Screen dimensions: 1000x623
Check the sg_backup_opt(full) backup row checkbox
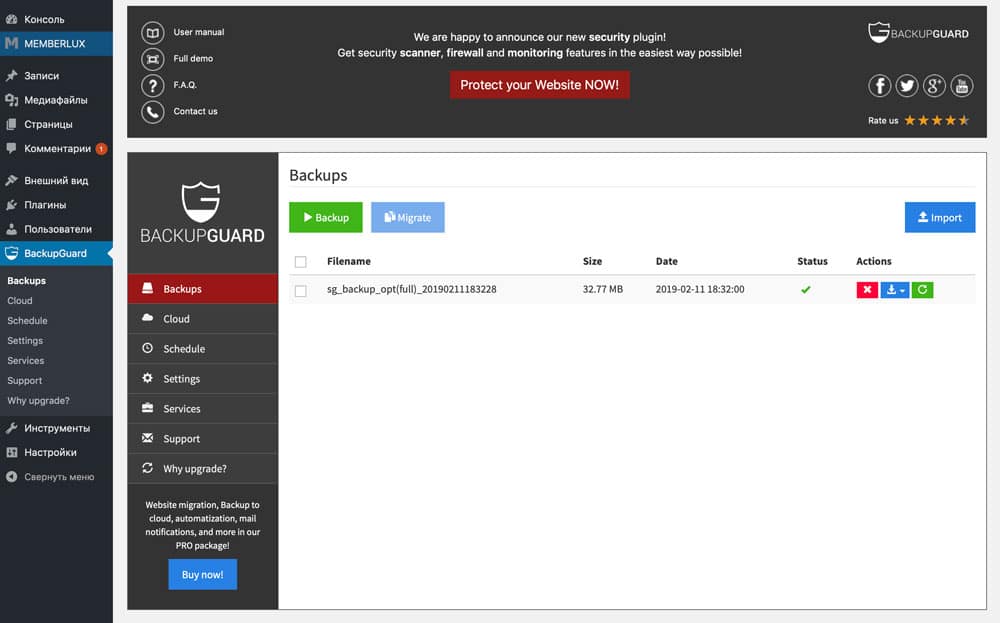tap(301, 290)
